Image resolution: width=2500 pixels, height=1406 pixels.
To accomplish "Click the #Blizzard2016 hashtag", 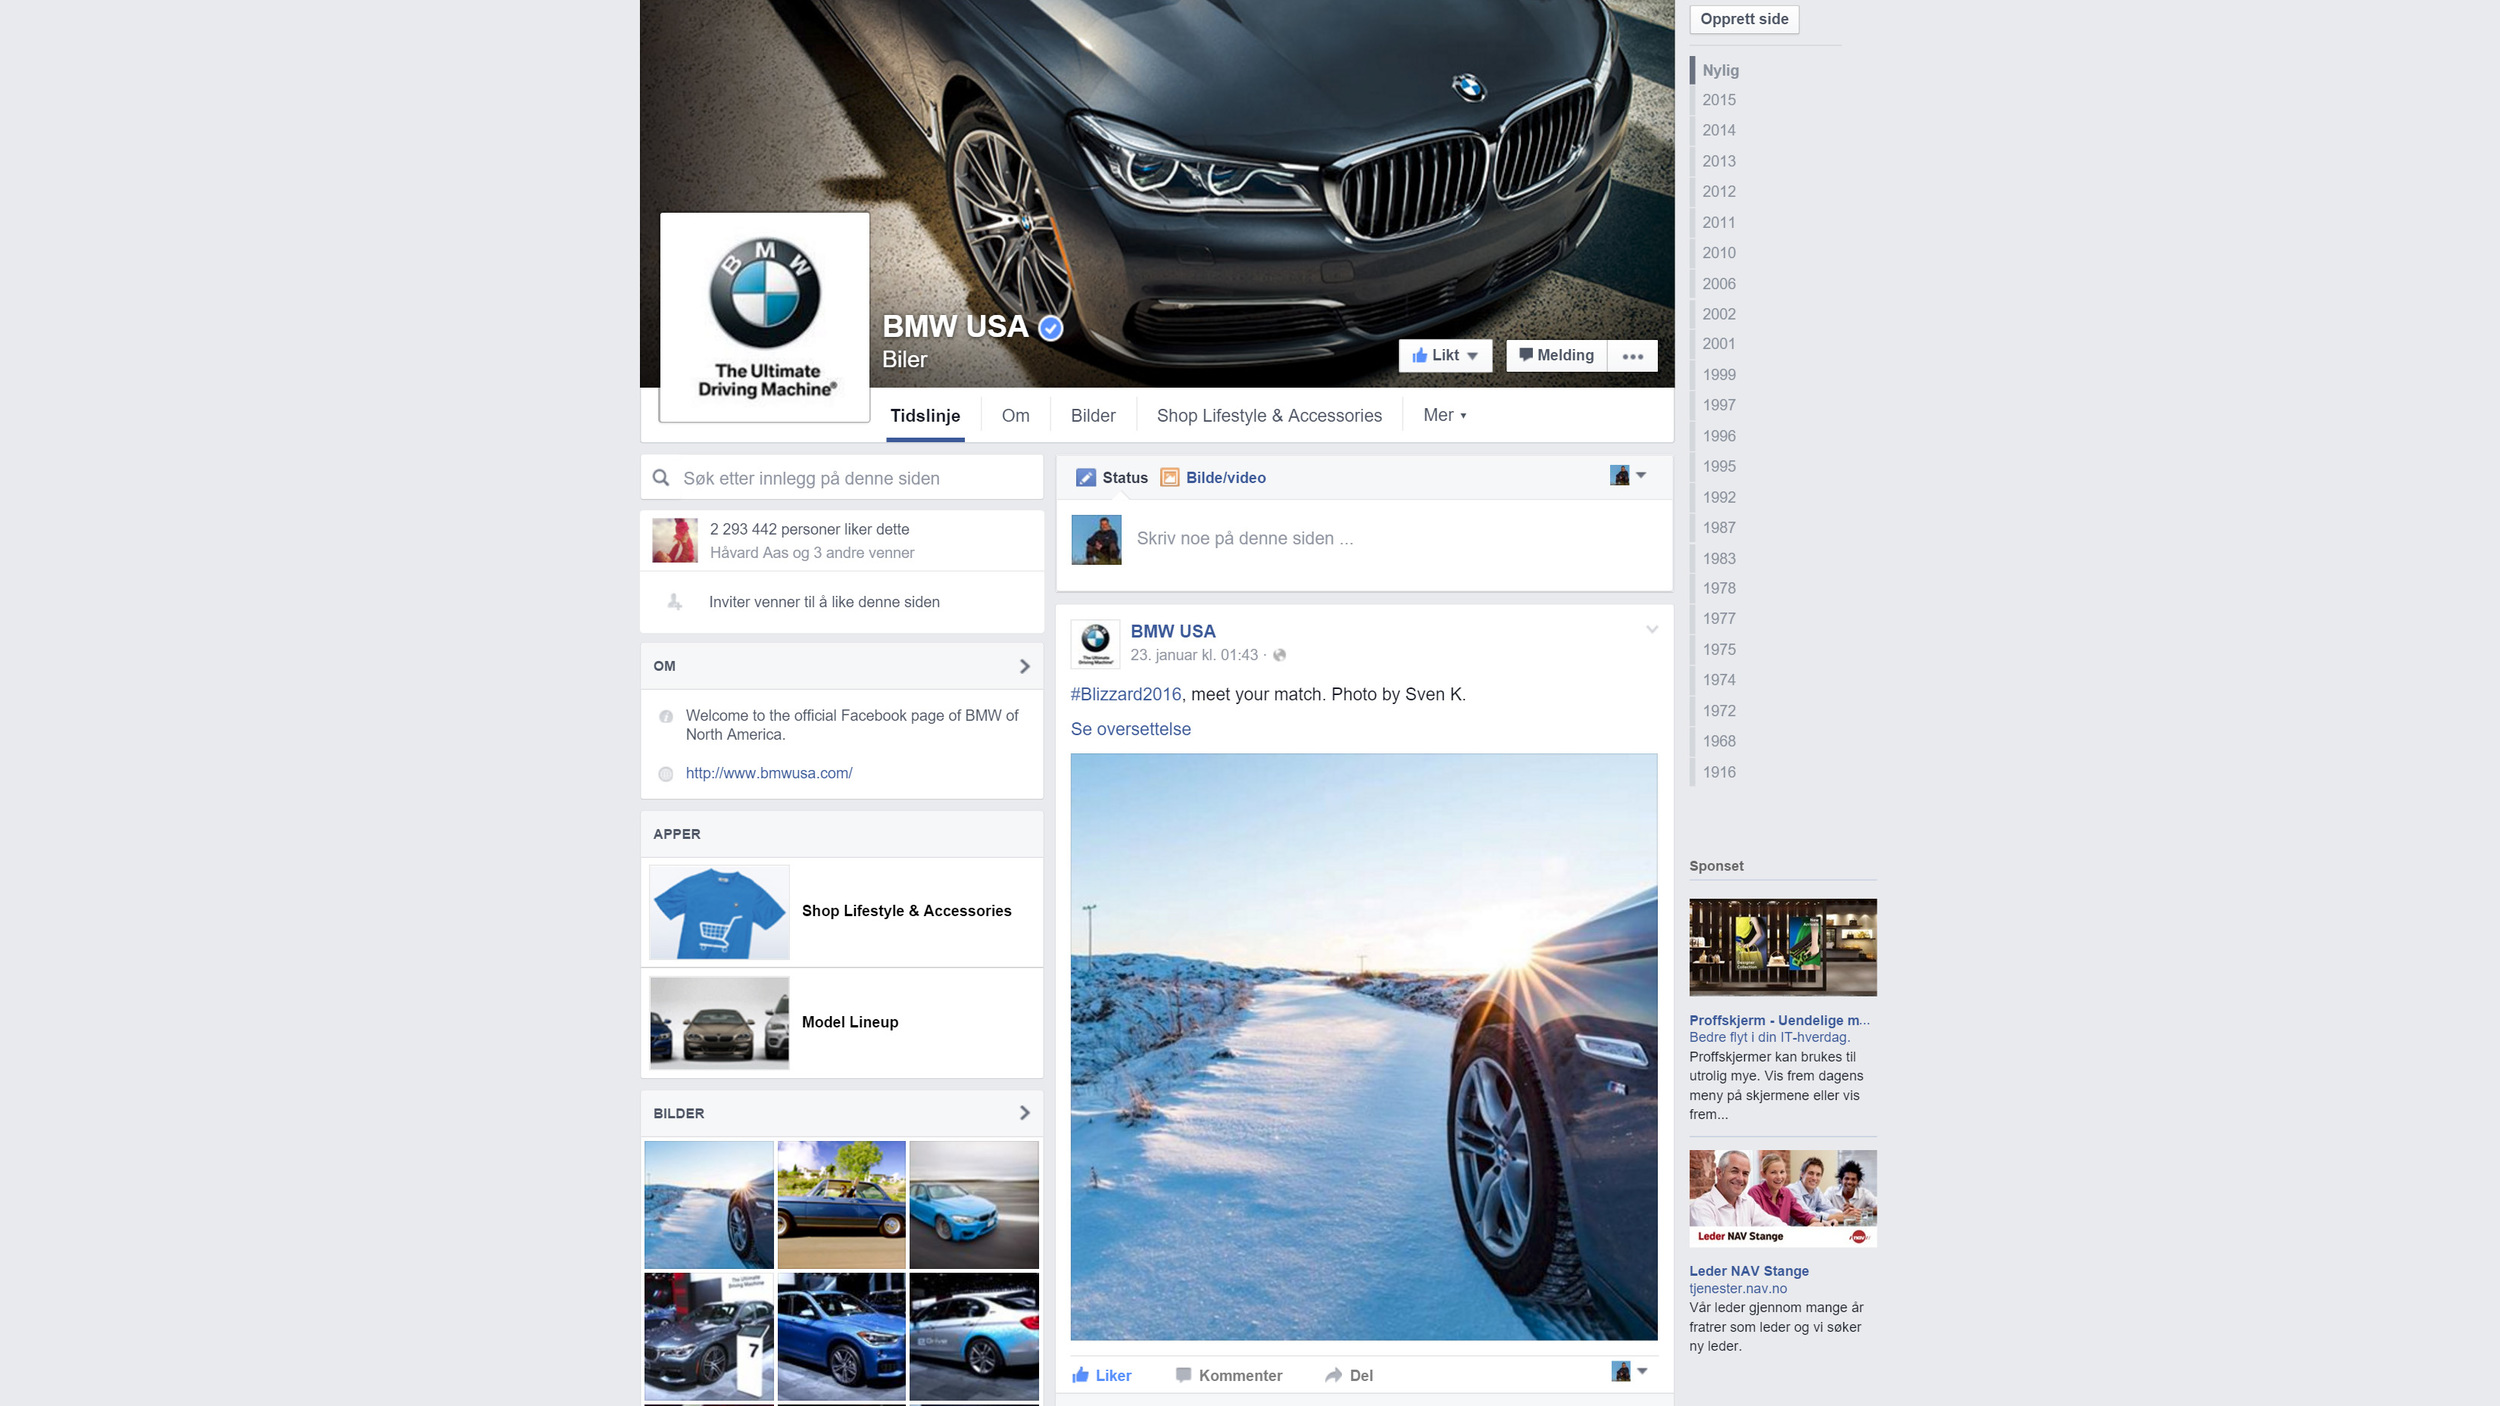I will (x=1126, y=694).
